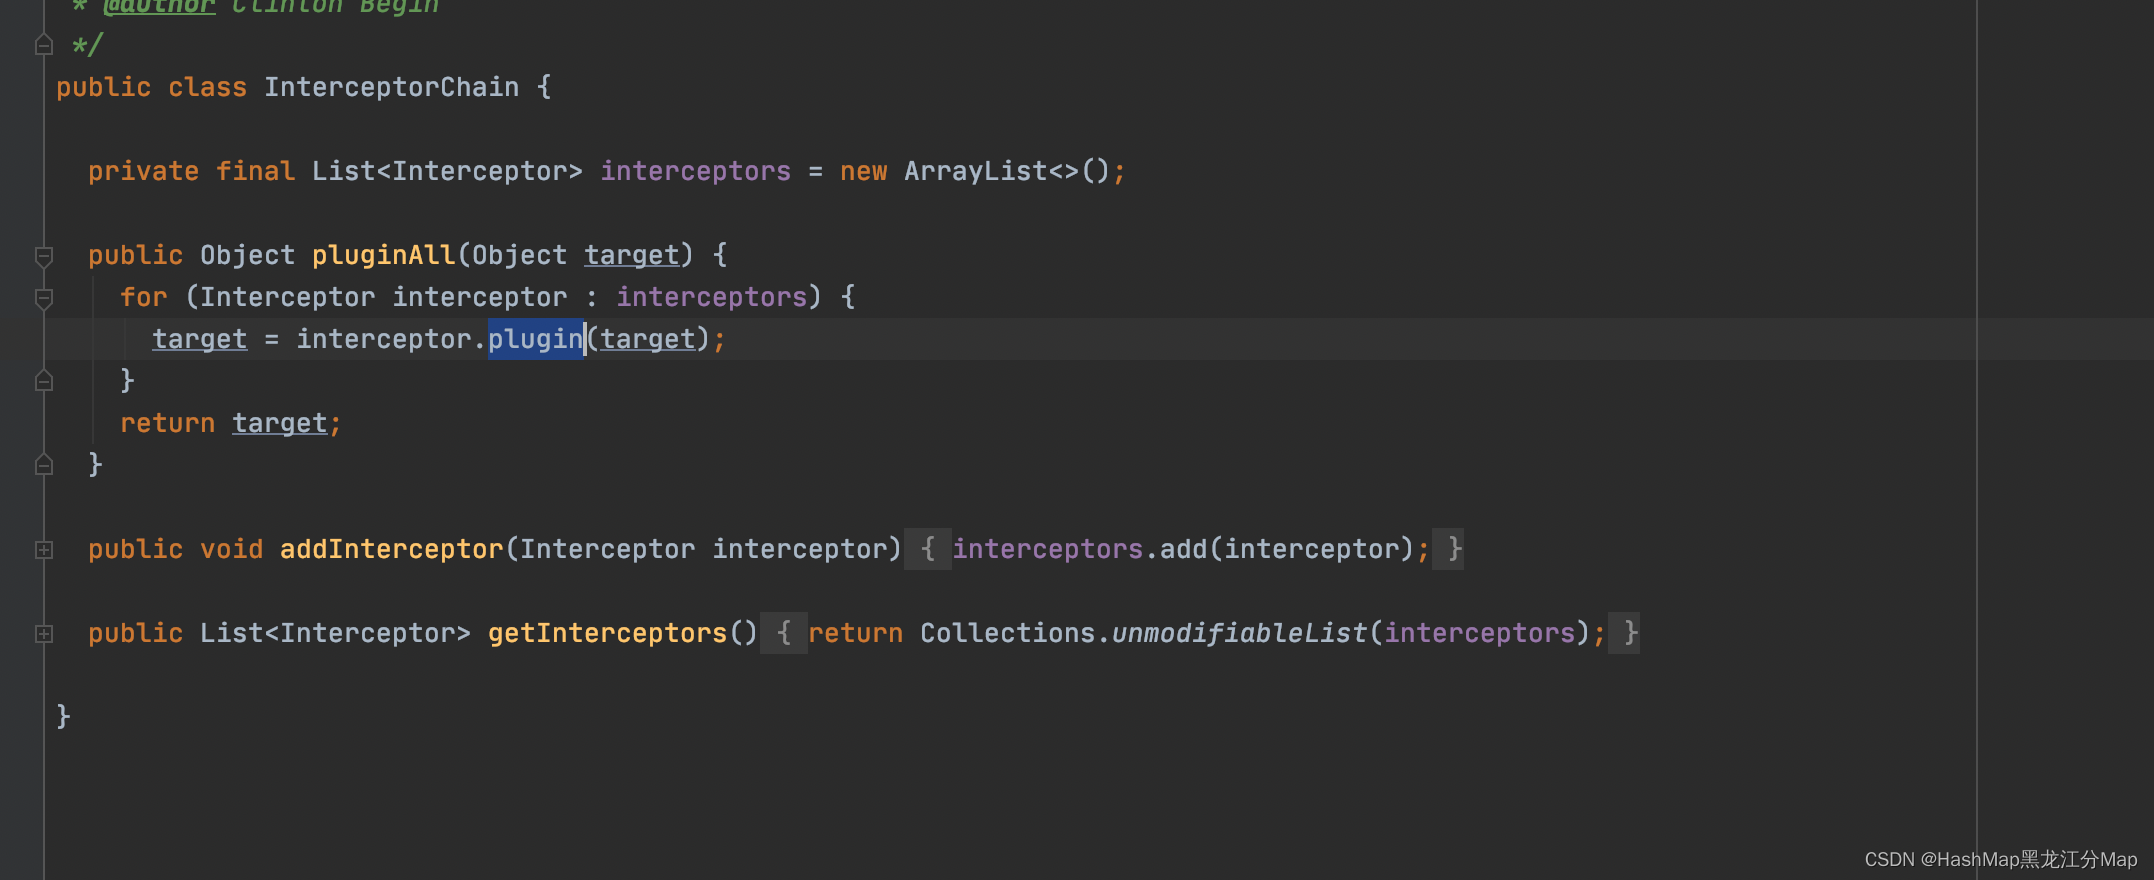
Task: Click the InterceptorChain class name
Action: [x=391, y=87]
